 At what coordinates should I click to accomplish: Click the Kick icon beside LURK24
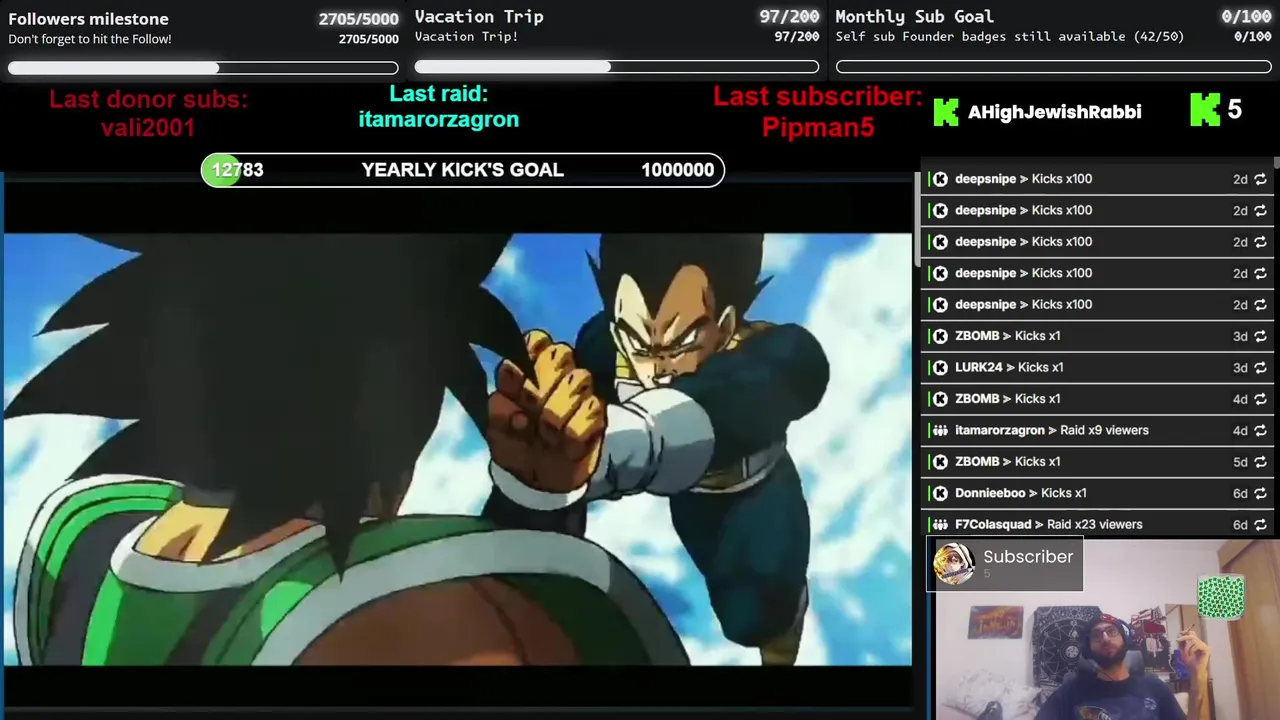coord(940,367)
